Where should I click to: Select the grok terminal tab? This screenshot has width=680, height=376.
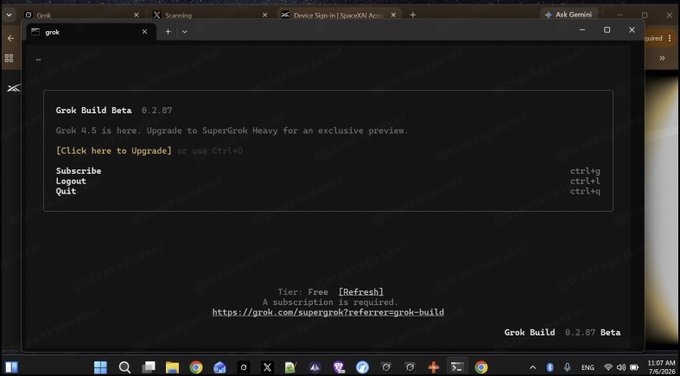pos(90,32)
